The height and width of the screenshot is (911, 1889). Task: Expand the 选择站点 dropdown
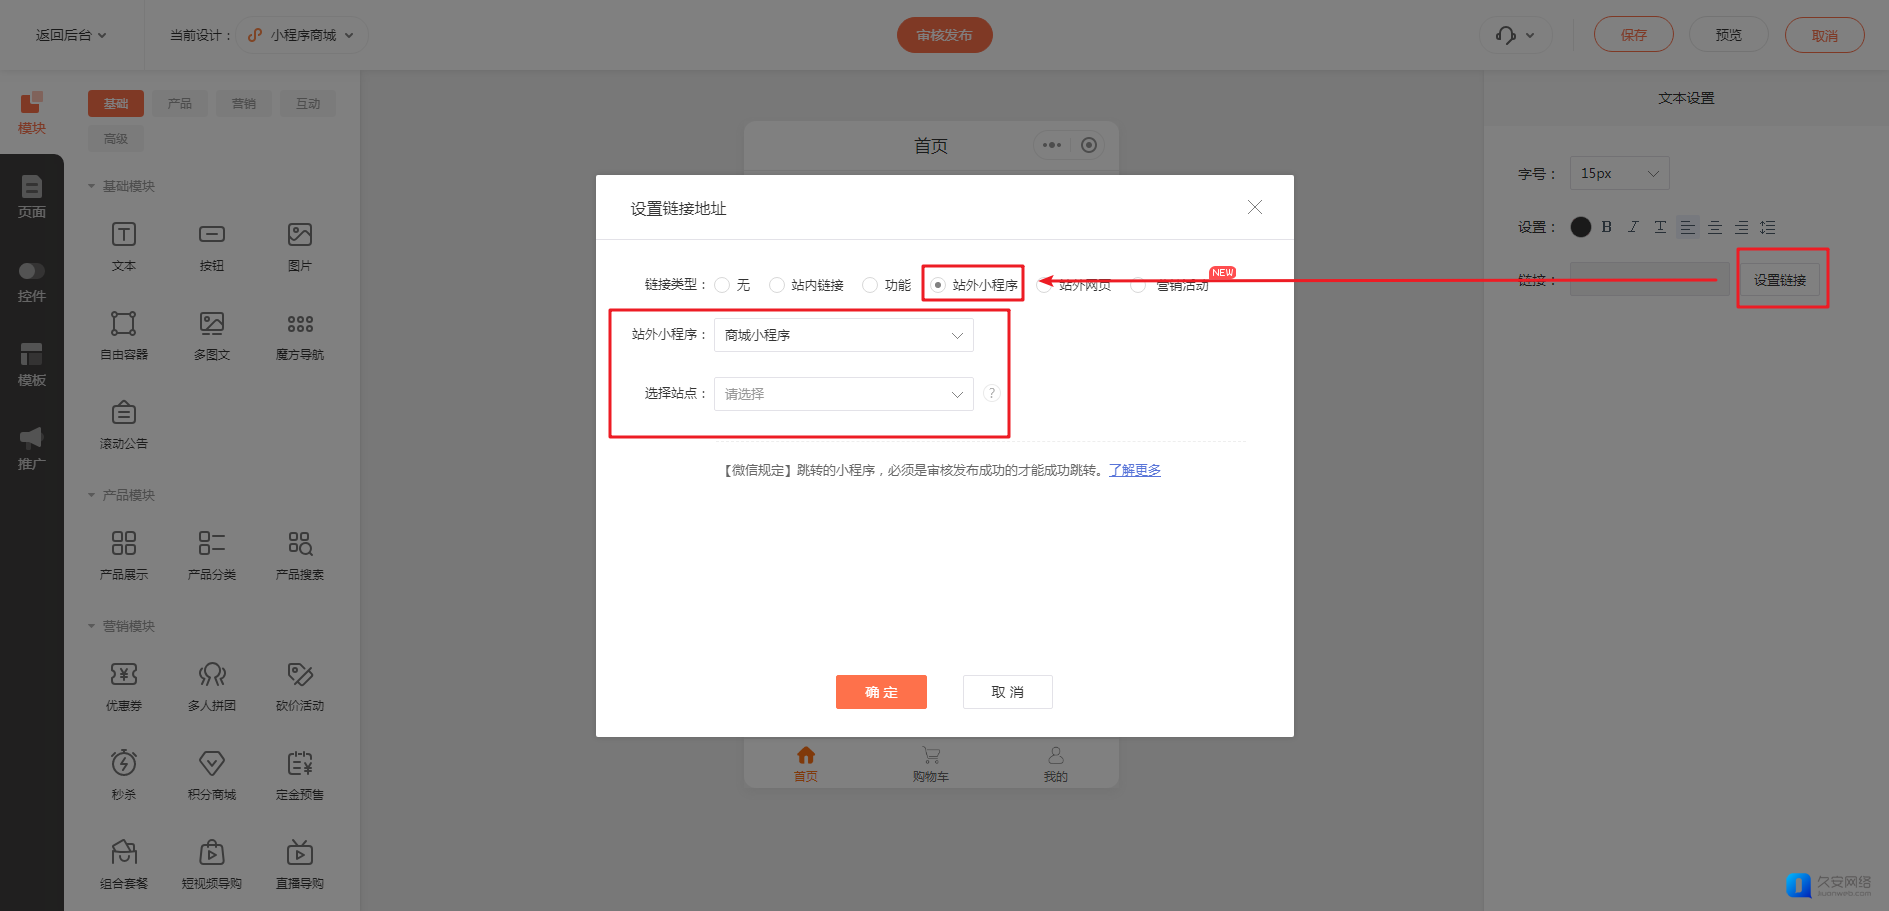pos(843,394)
